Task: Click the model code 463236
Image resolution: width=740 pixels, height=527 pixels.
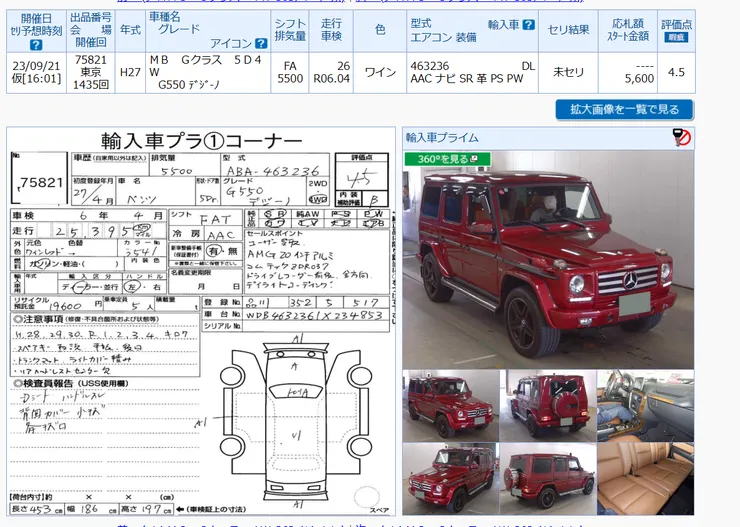Action: point(429,66)
